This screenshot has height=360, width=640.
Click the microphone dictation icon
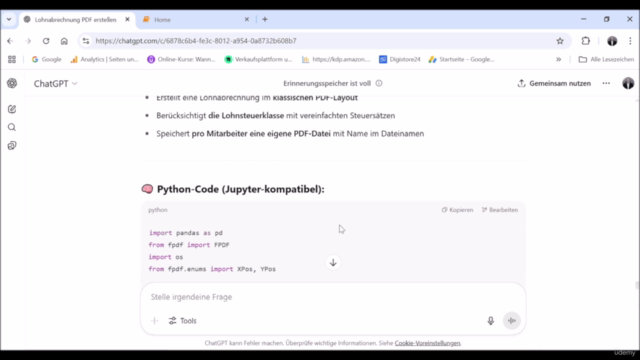(491, 321)
